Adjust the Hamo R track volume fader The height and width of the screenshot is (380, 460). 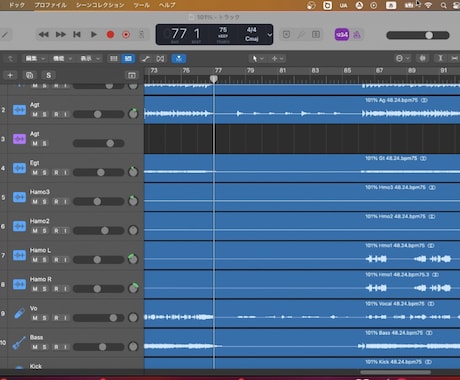click(x=98, y=289)
